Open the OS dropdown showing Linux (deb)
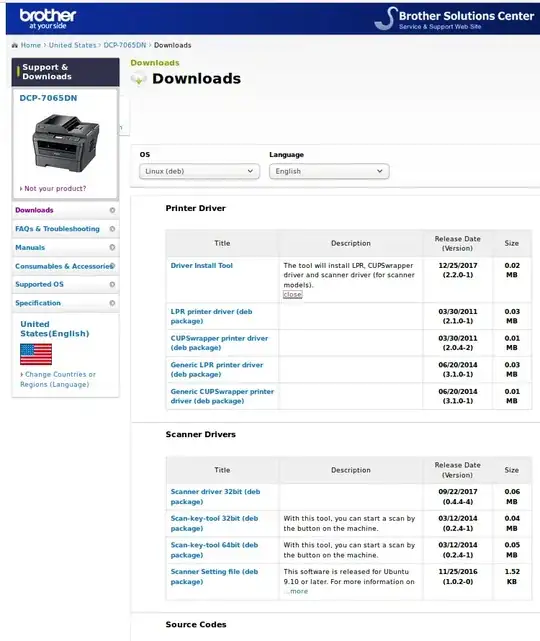Screen dimensions: 540x641 pos(199,171)
